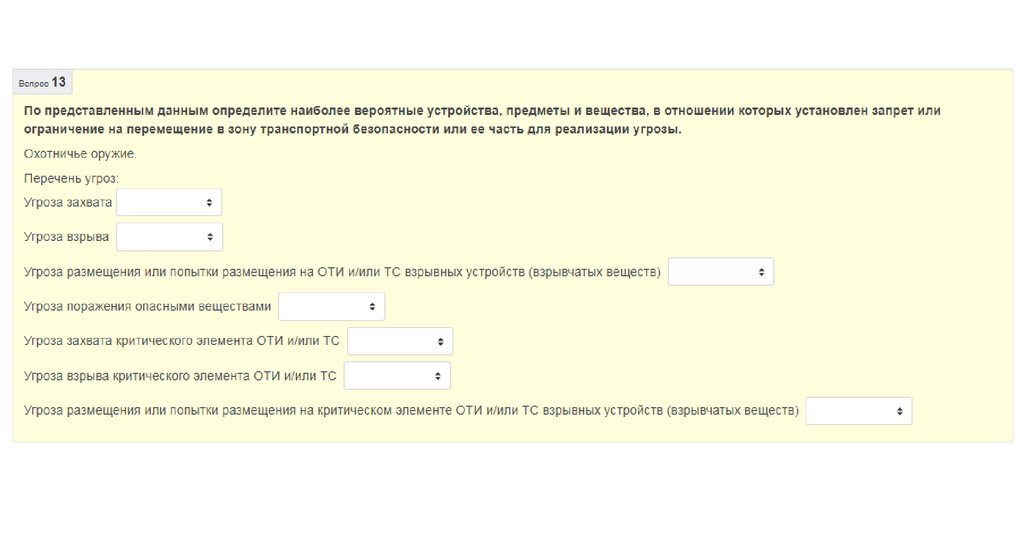Click the Угроза захвата label
Viewport: 1024px width, 556px height.
68,202
